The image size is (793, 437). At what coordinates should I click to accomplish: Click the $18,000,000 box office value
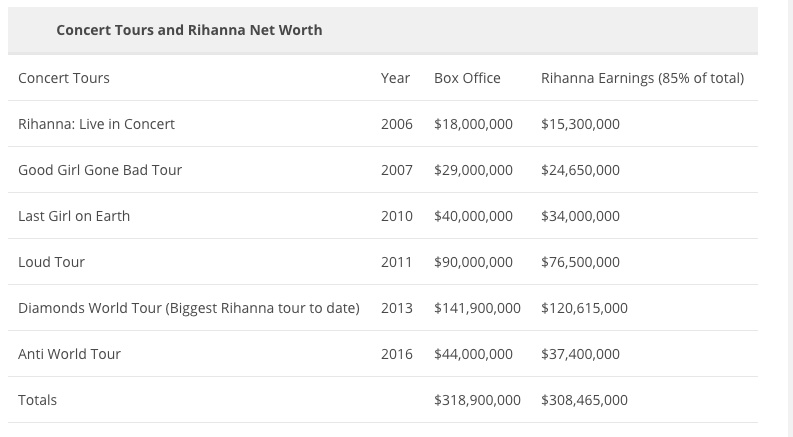pyautogui.click(x=473, y=124)
